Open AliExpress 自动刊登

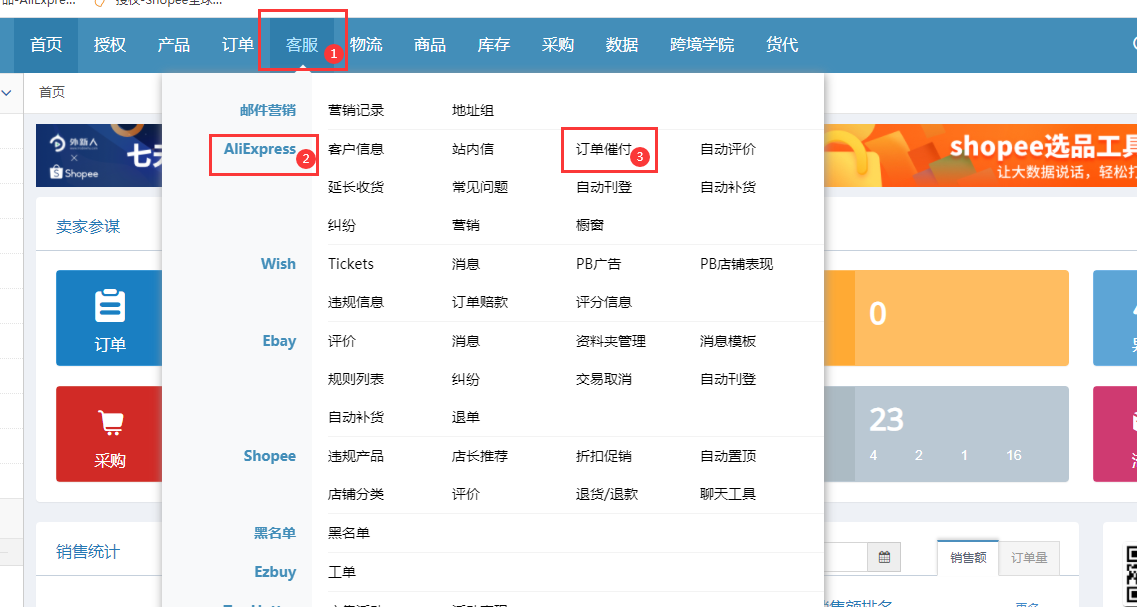click(x=603, y=187)
